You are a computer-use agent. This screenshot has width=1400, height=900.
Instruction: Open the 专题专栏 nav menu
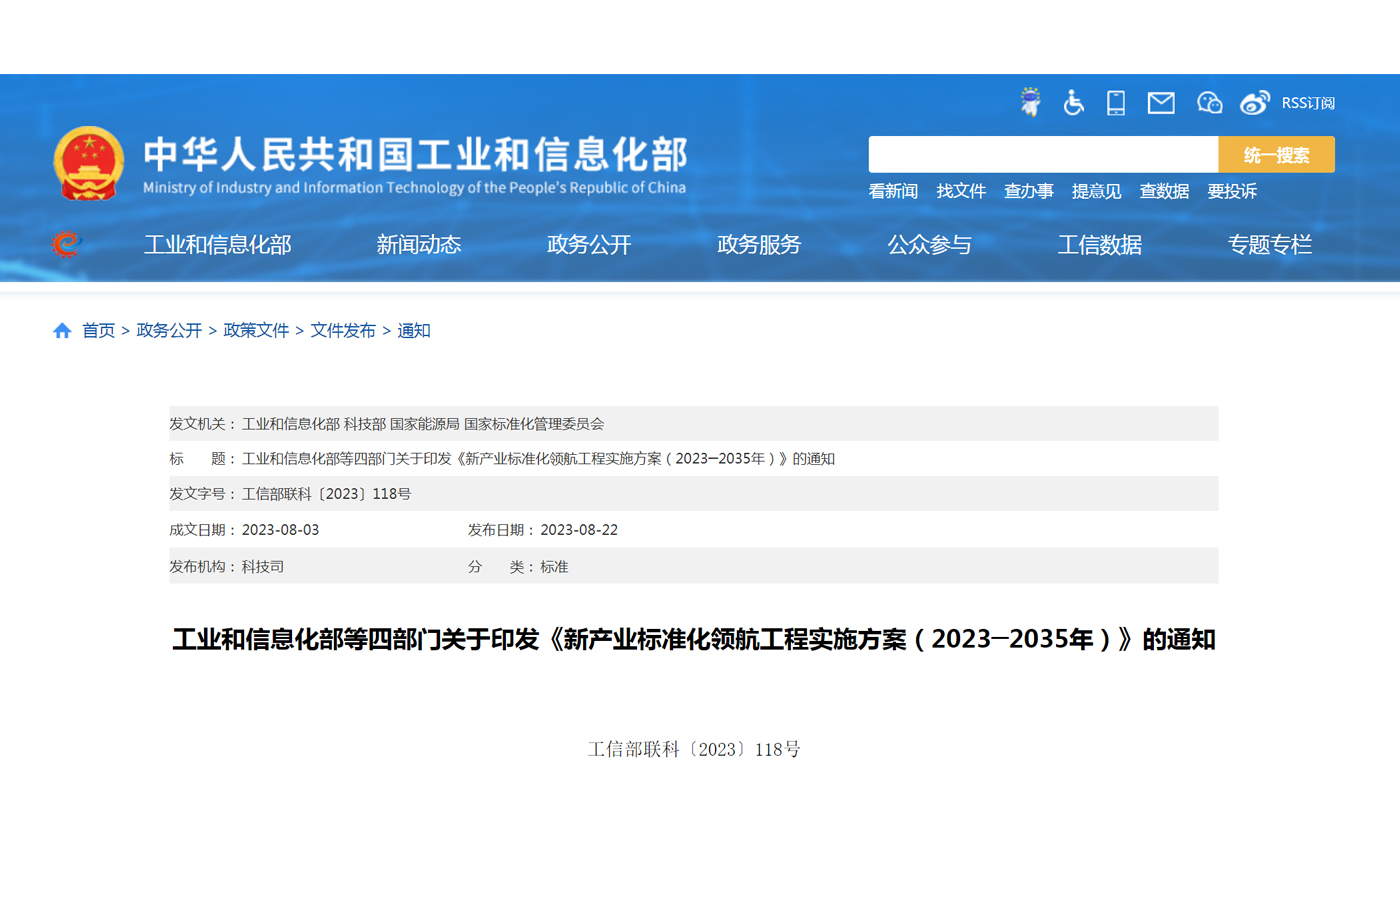1270,244
